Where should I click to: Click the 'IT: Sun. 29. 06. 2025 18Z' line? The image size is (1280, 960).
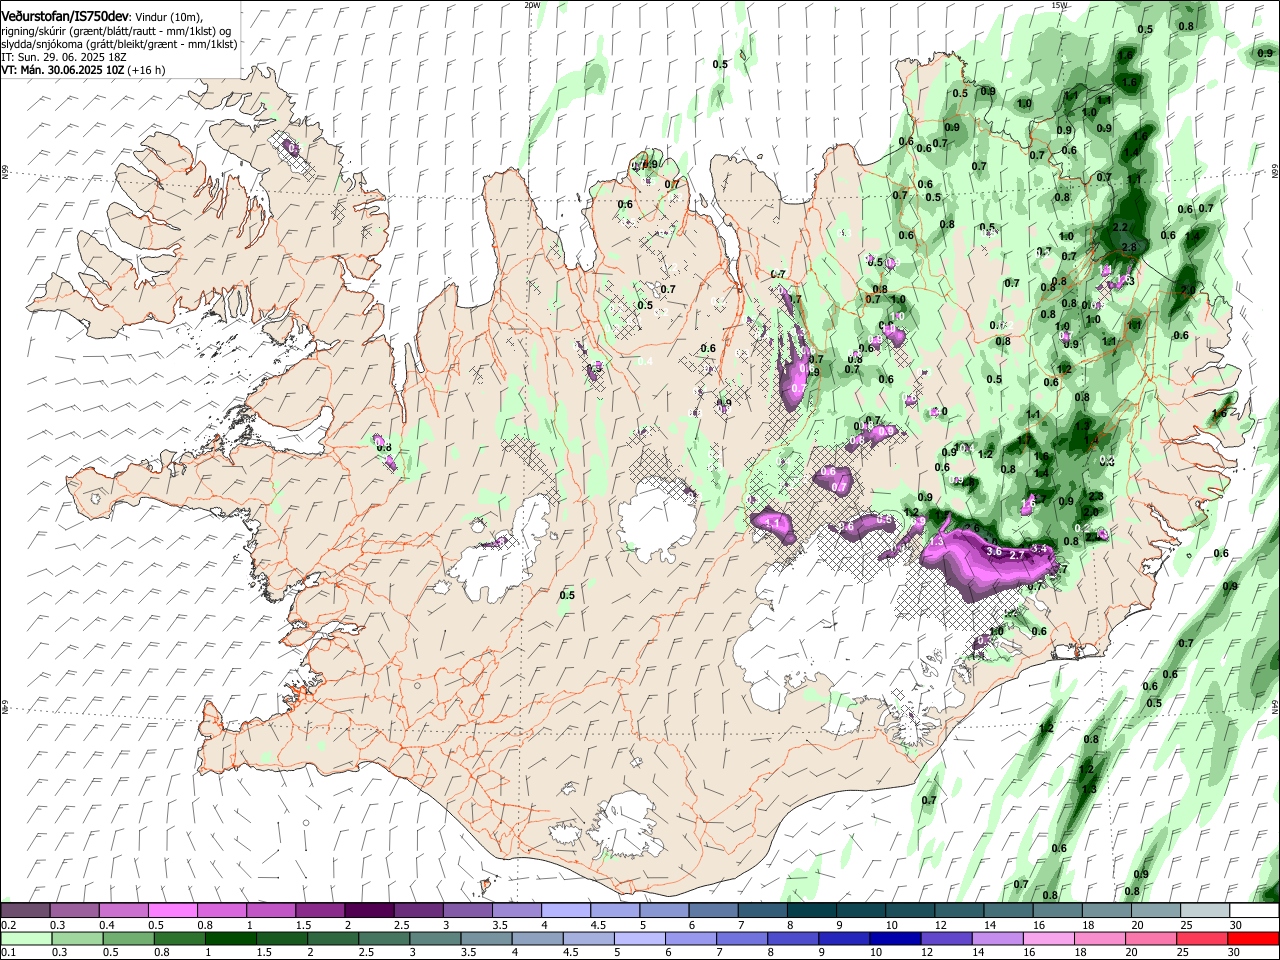[x=63, y=57]
